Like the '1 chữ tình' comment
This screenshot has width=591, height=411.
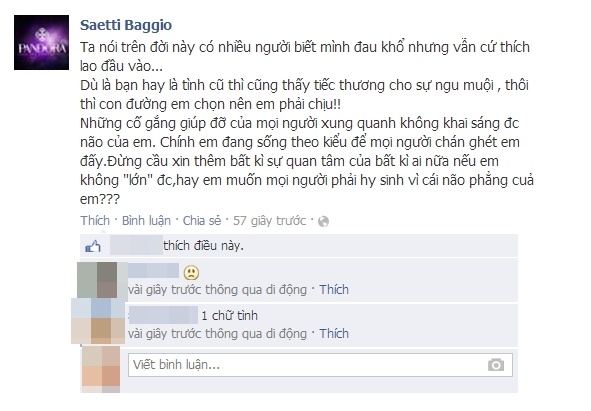334,334
